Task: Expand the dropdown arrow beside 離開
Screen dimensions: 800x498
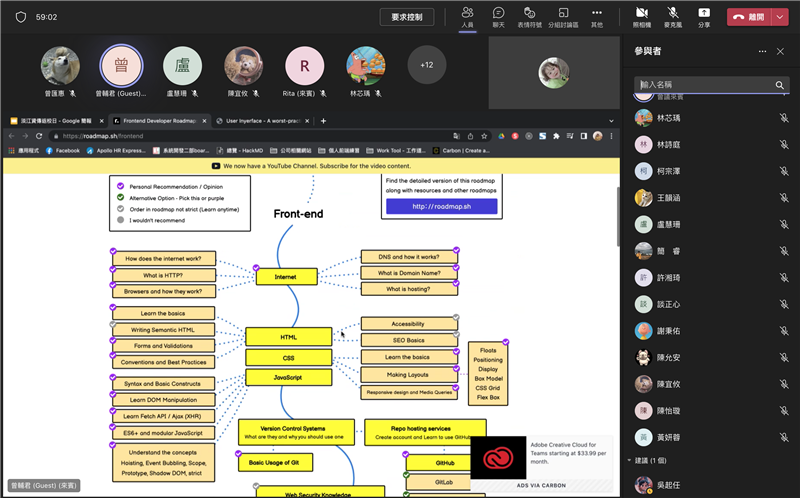Action: pyautogui.click(x=783, y=17)
